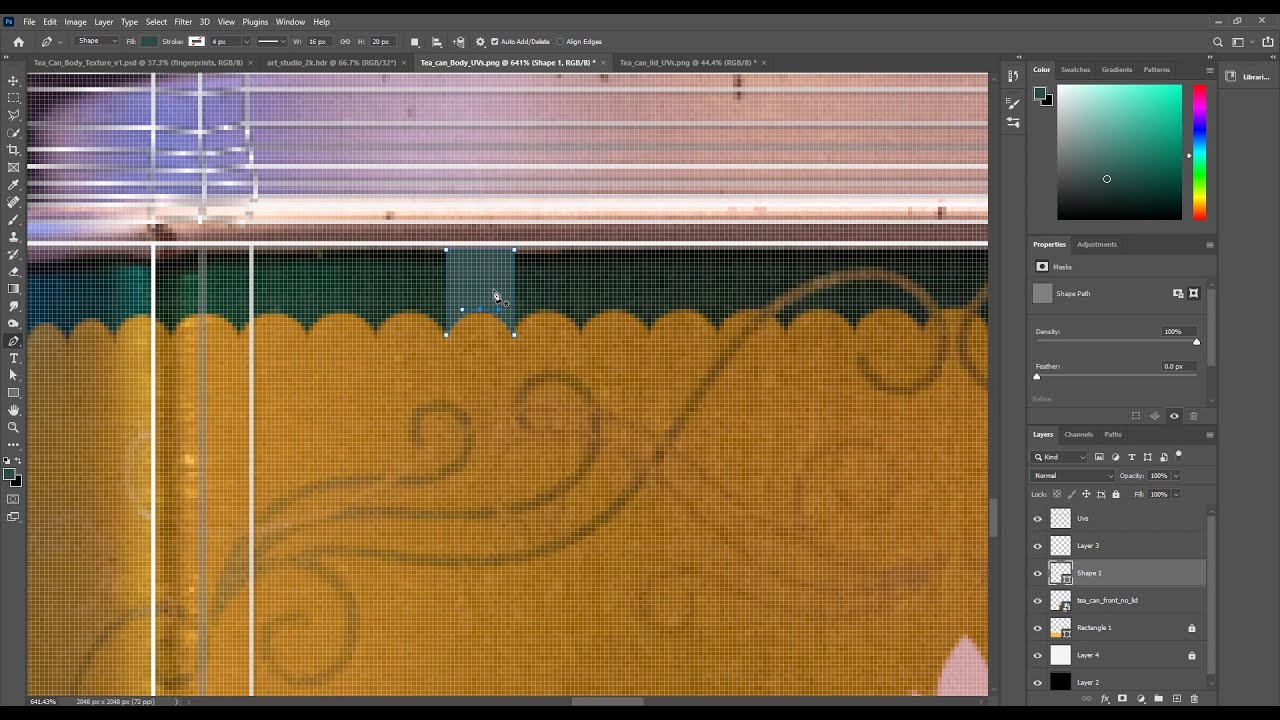Open the Window menu
Image resolution: width=1280 pixels, height=720 pixels.
tap(290, 21)
